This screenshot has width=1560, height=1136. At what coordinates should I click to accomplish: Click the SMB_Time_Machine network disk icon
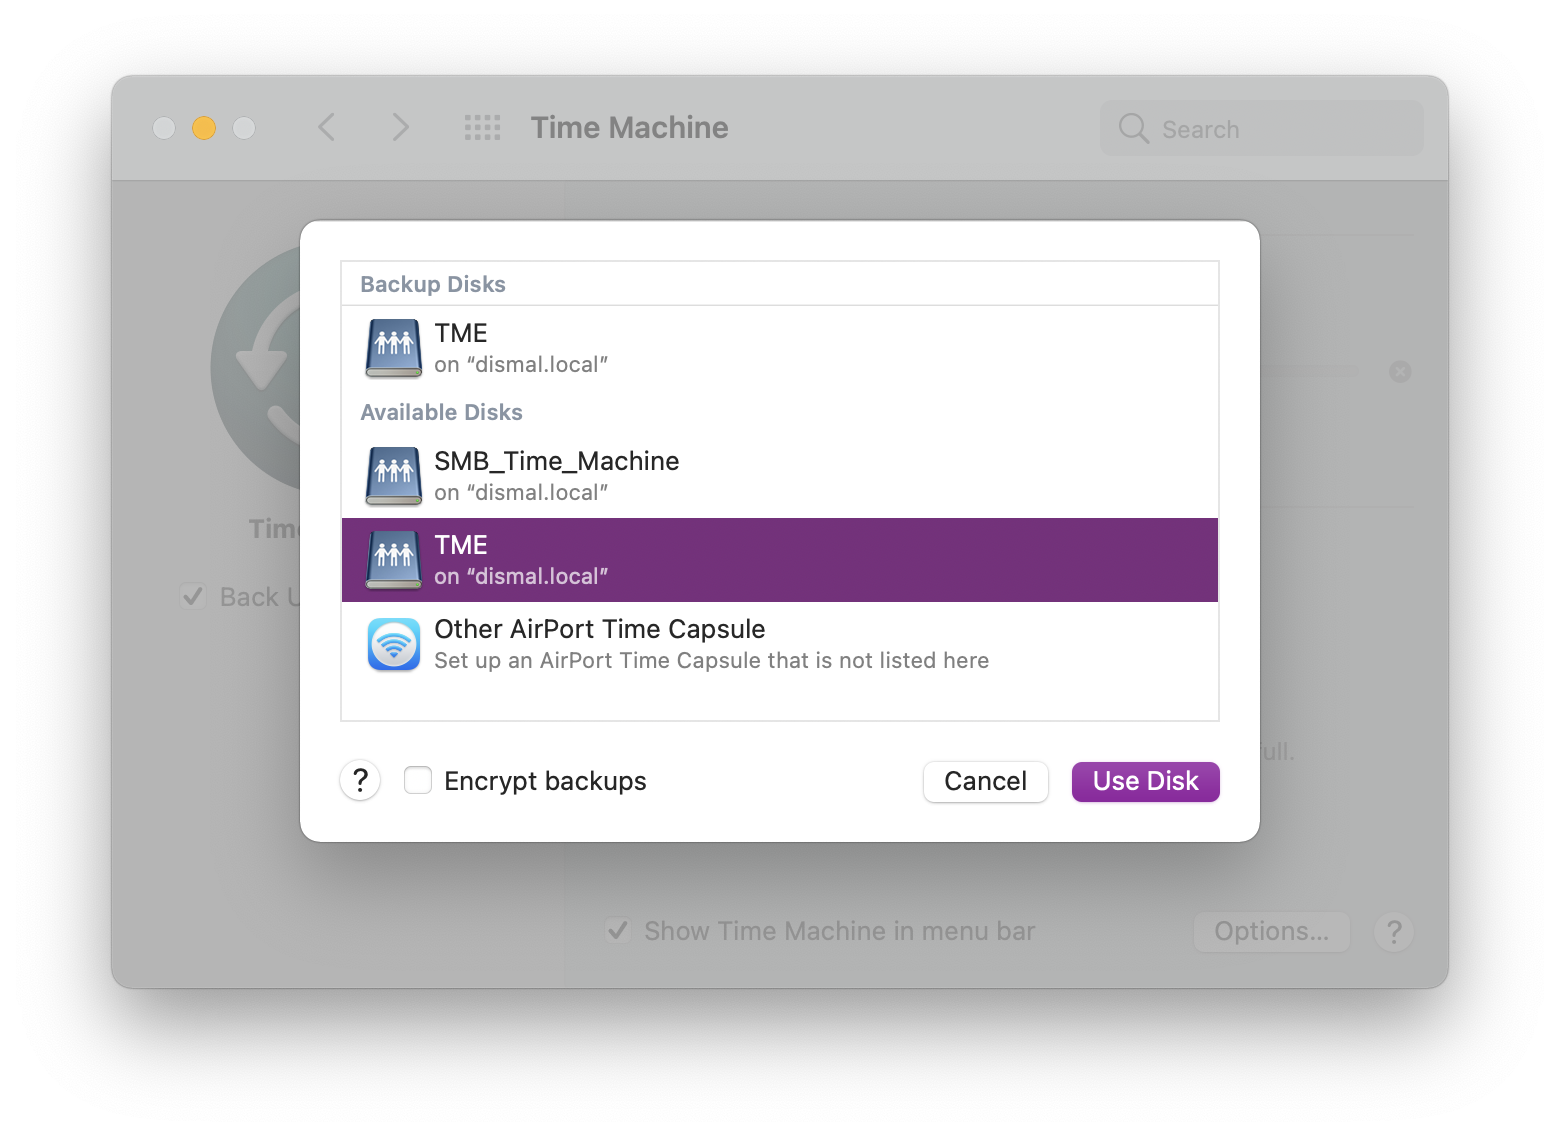coord(394,476)
